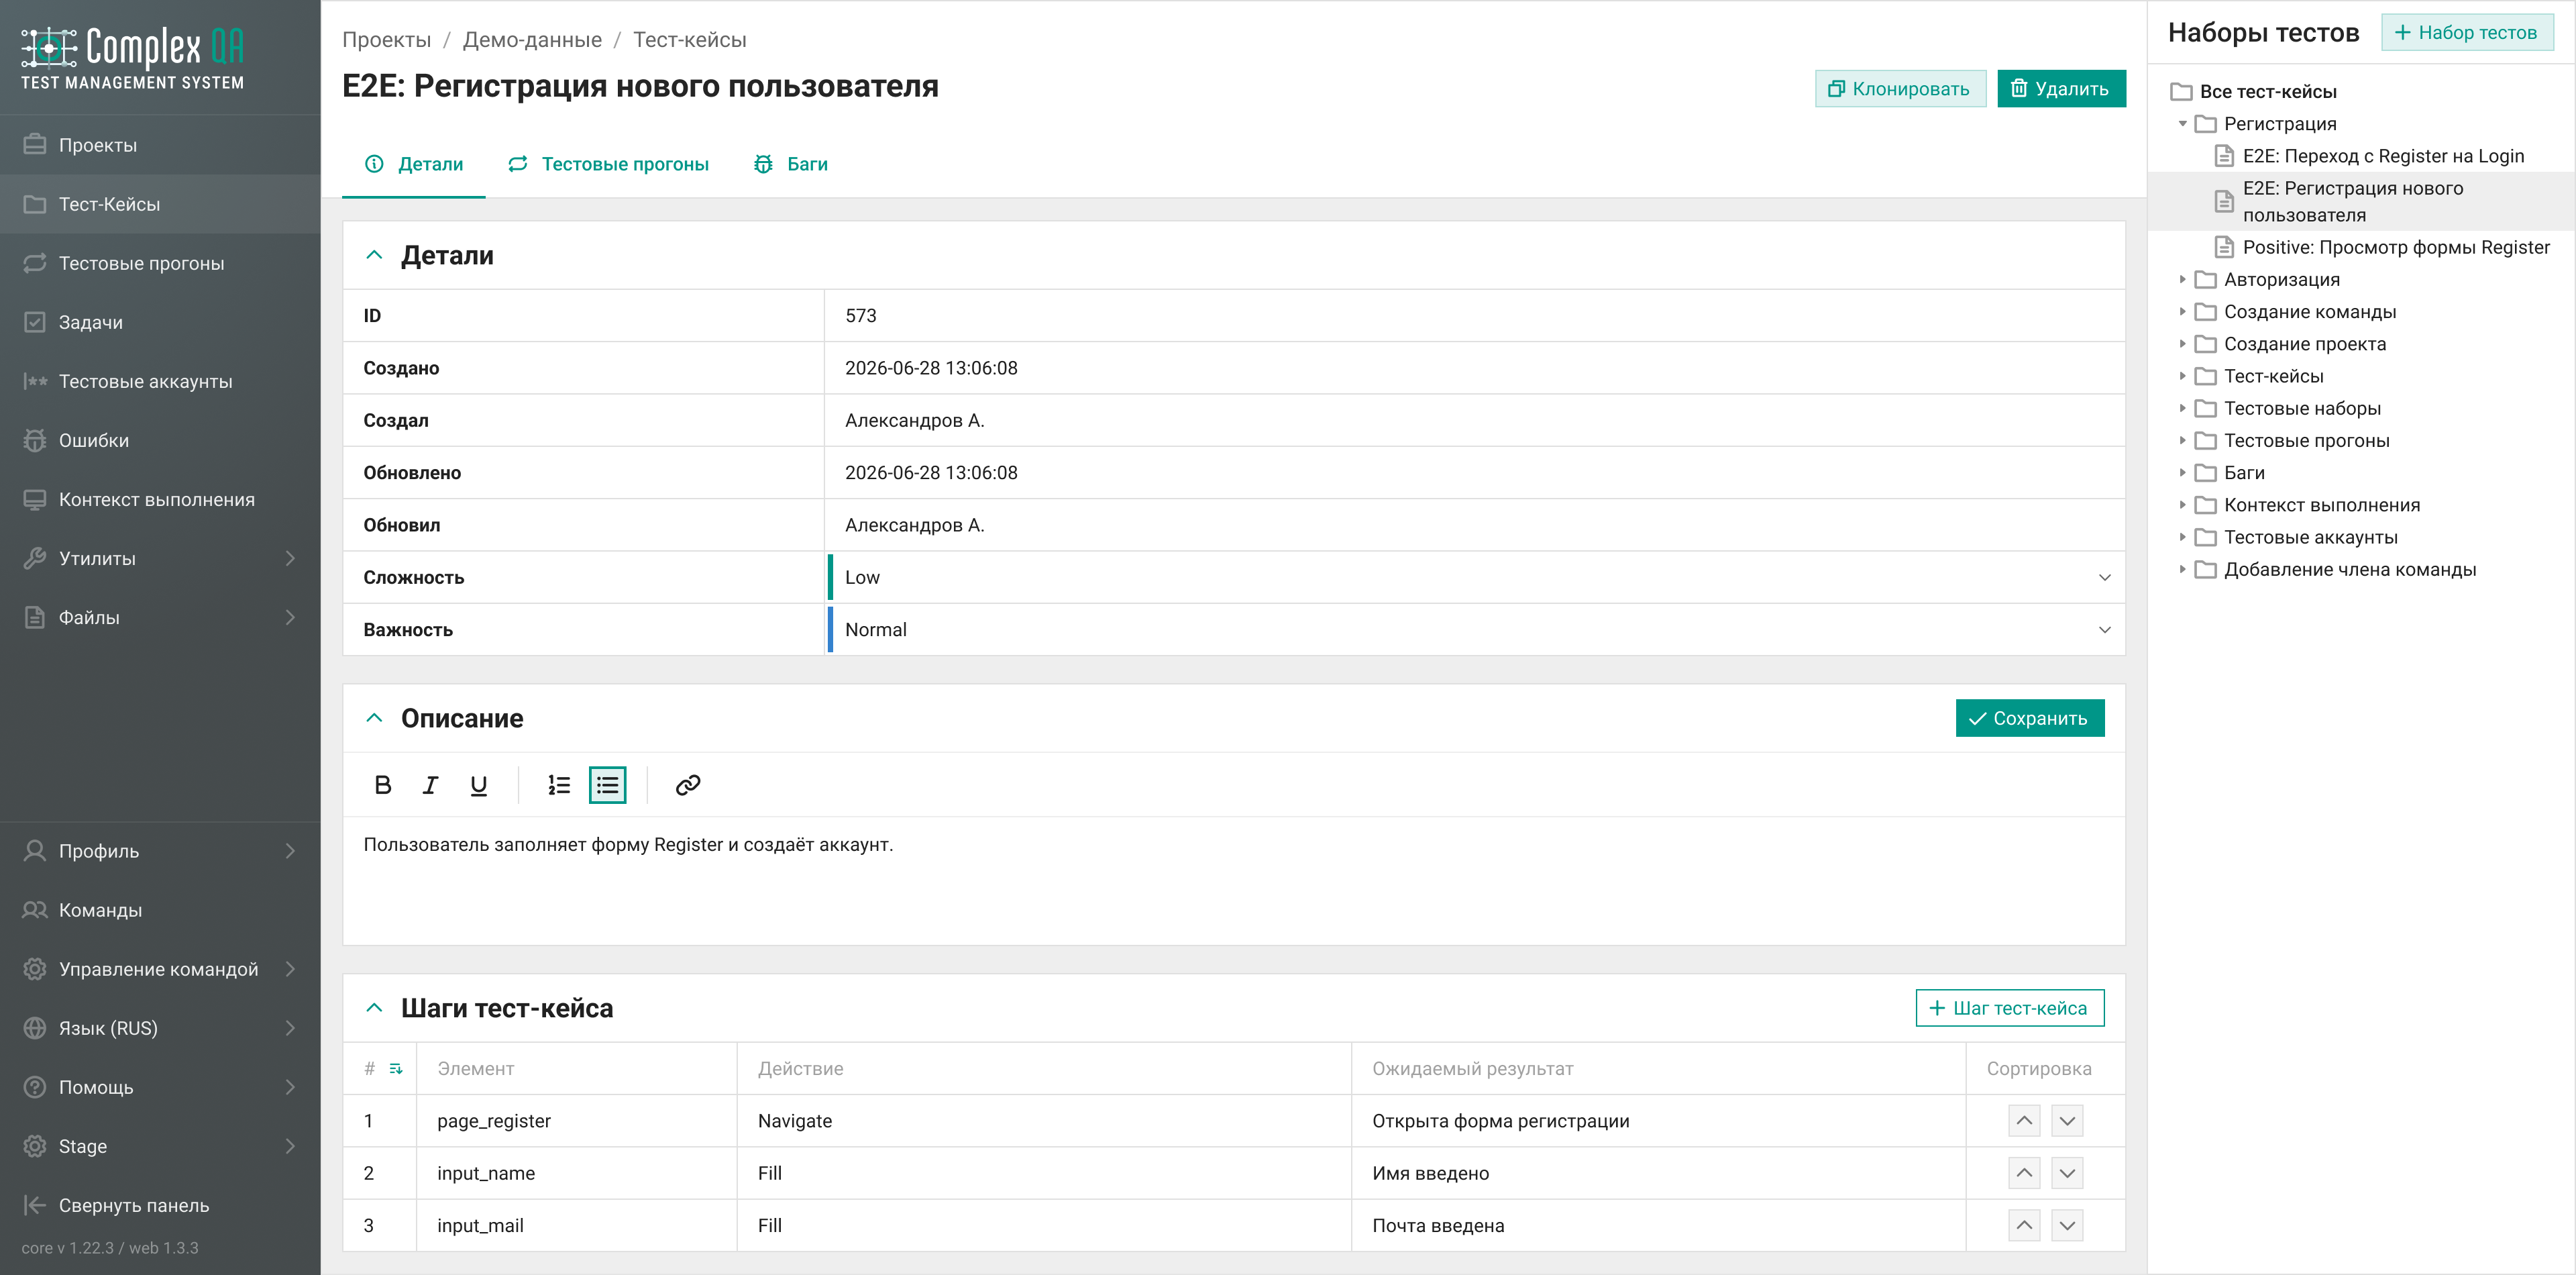Go to Тестовые прогоны in sidebar
This screenshot has width=2576, height=1275.
160,263
